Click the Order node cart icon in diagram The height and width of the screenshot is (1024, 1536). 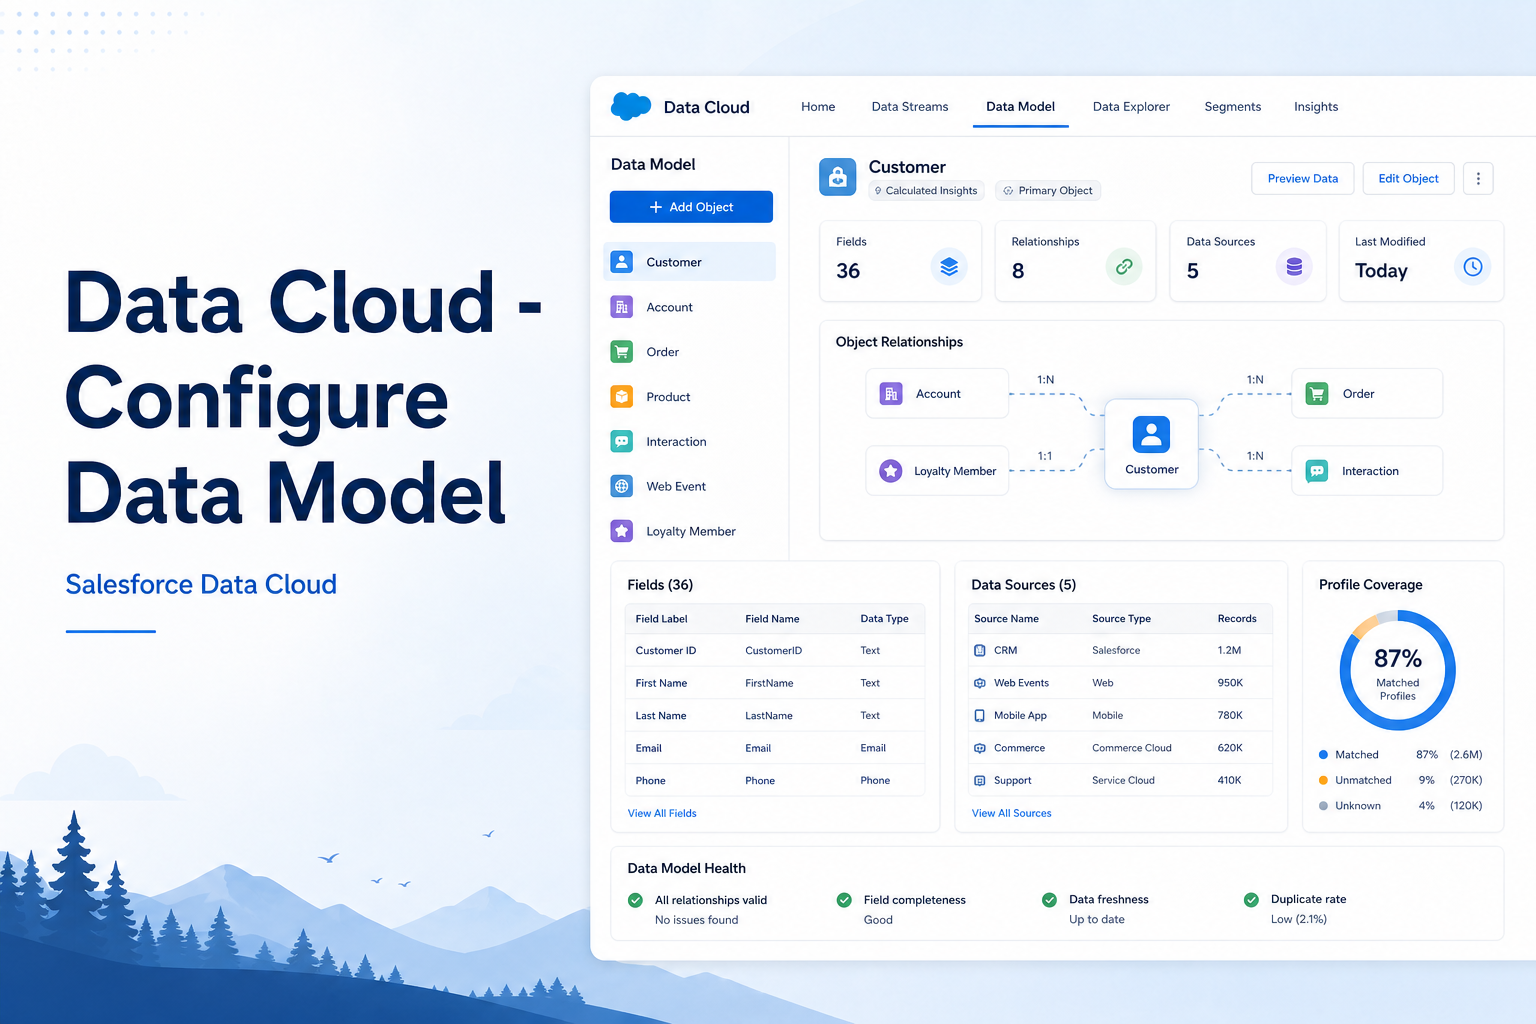(1318, 394)
